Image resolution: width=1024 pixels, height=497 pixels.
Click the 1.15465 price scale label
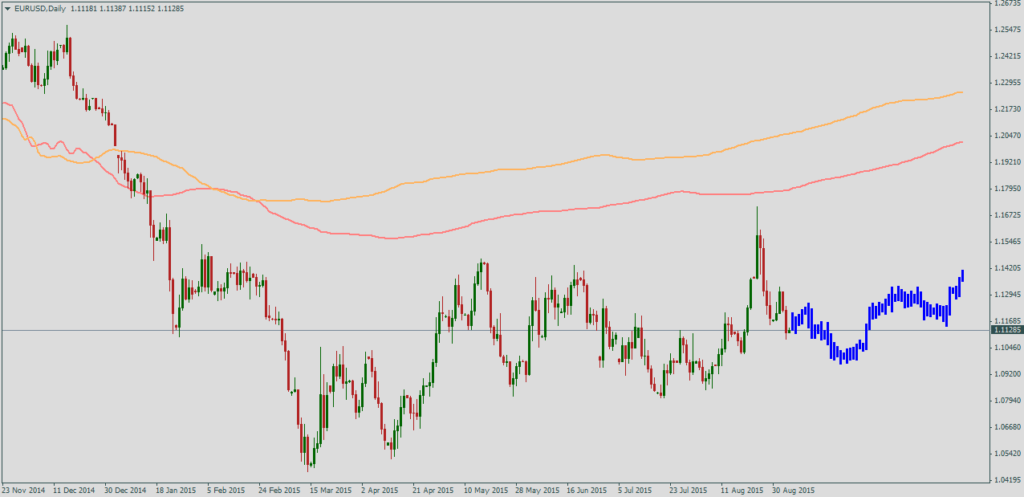pos(1004,242)
